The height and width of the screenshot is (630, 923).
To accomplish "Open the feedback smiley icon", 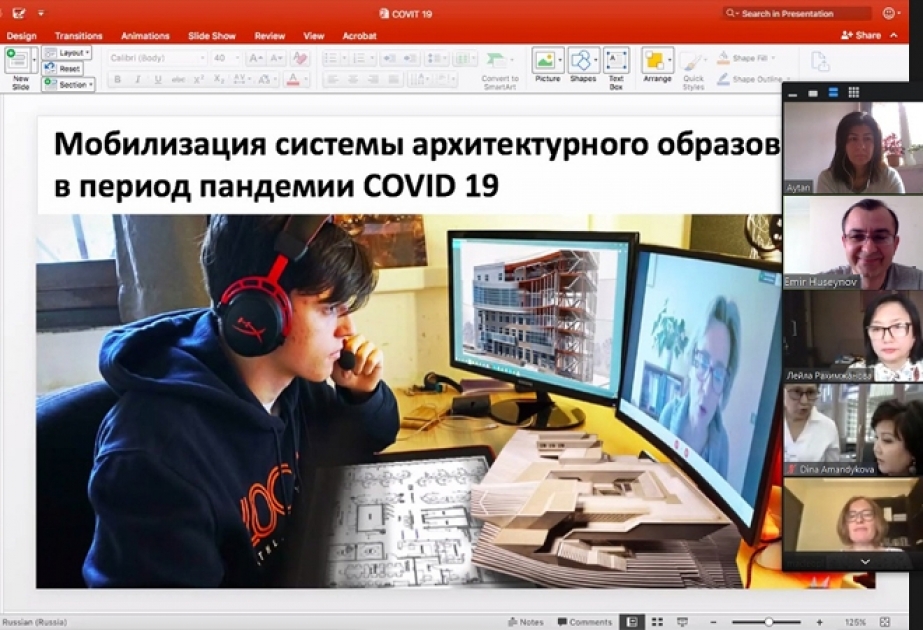I will [x=889, y=13].
